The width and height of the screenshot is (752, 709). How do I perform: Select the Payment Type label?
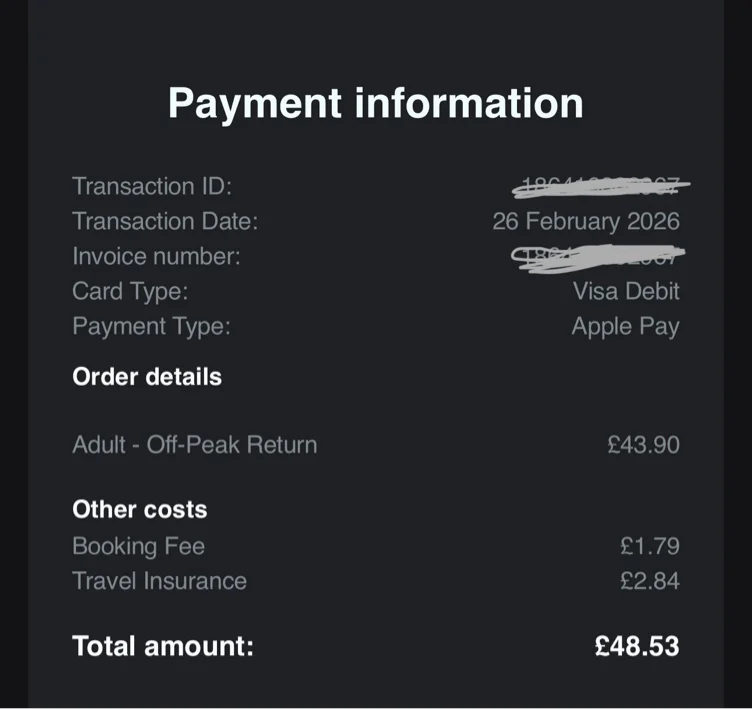click(x=151, y=326)
